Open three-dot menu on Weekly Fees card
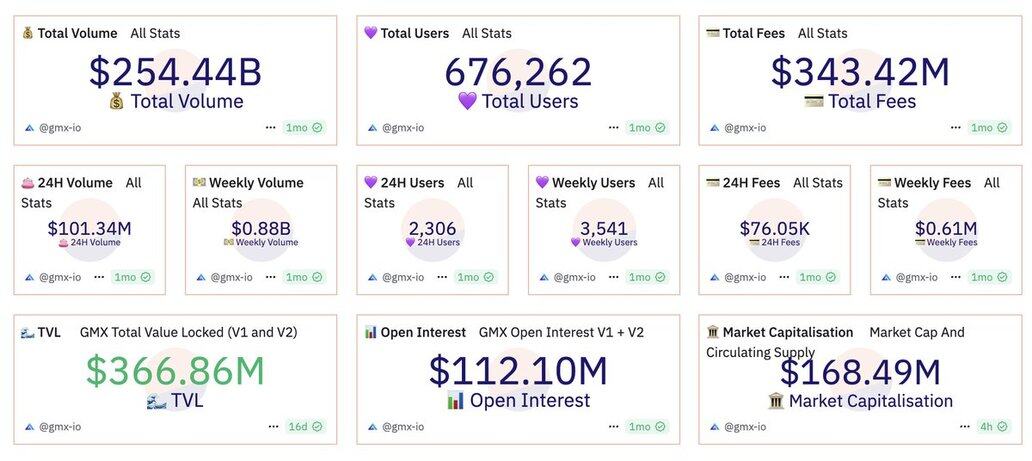The height and width of the screenshot is (461, 1032). [952, 277]
